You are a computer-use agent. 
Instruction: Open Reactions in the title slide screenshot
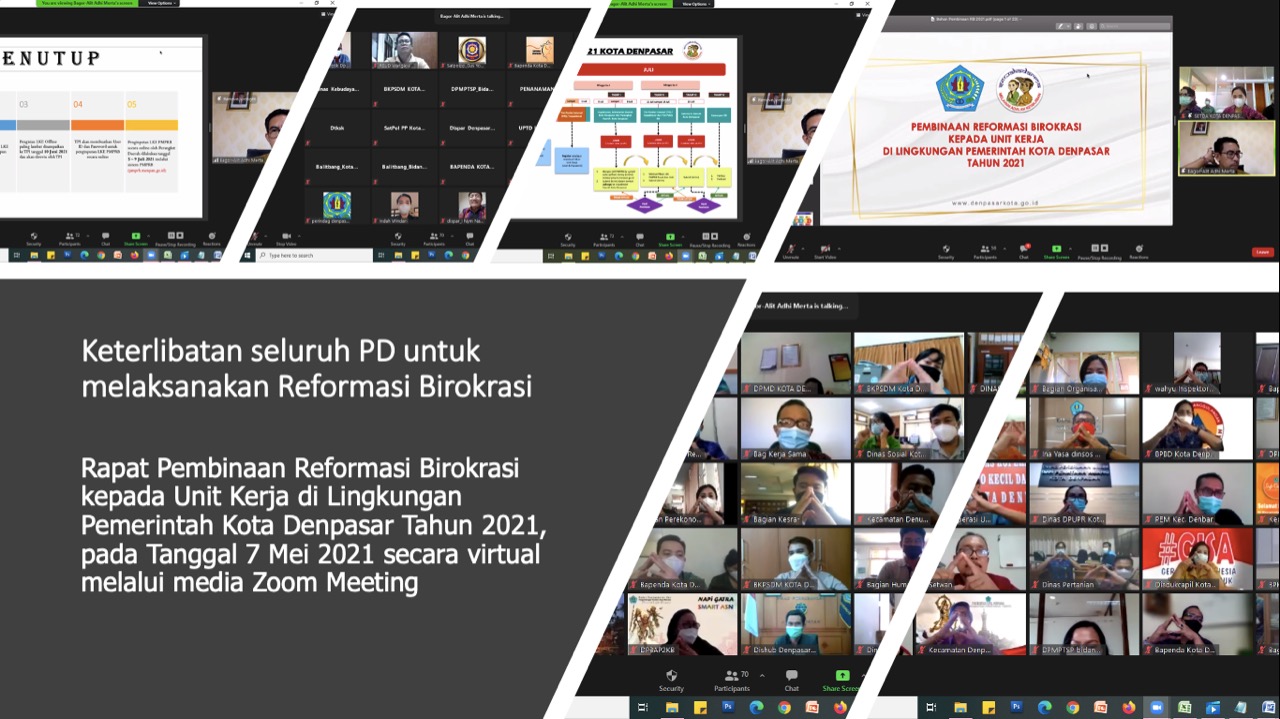[x=1139, y=251]
